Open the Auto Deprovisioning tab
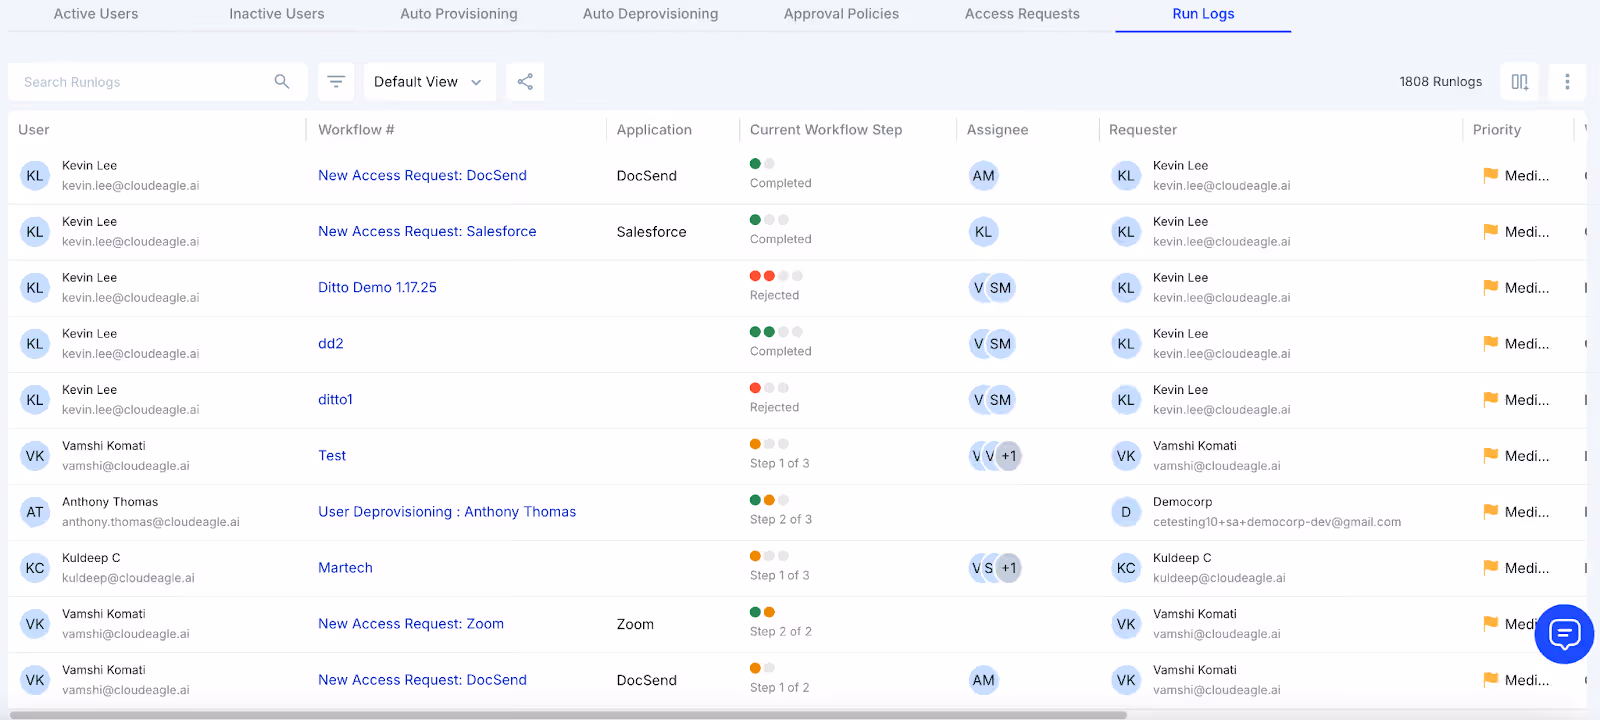Screen dimensions: 1600x720 (x=650, y=14)
